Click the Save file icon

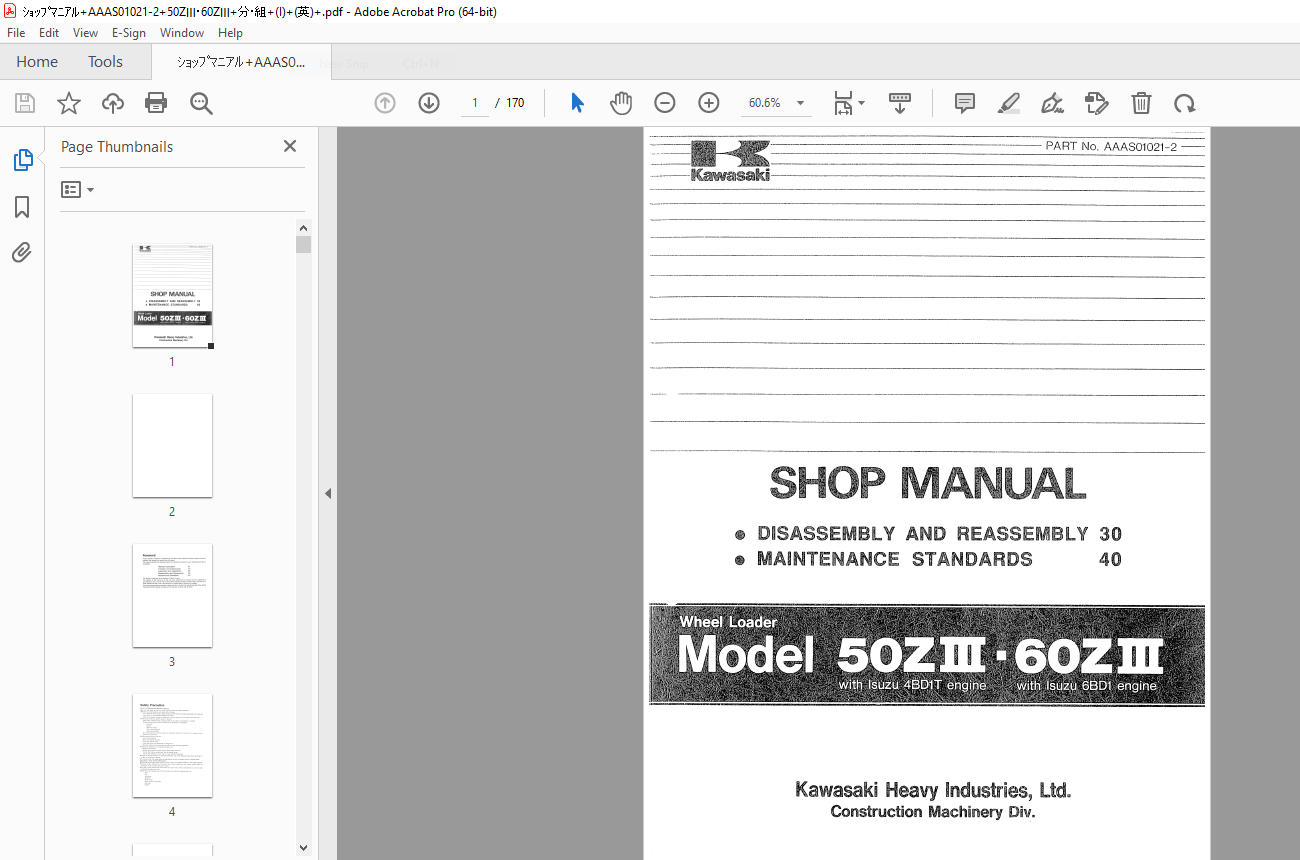[25, 103]
